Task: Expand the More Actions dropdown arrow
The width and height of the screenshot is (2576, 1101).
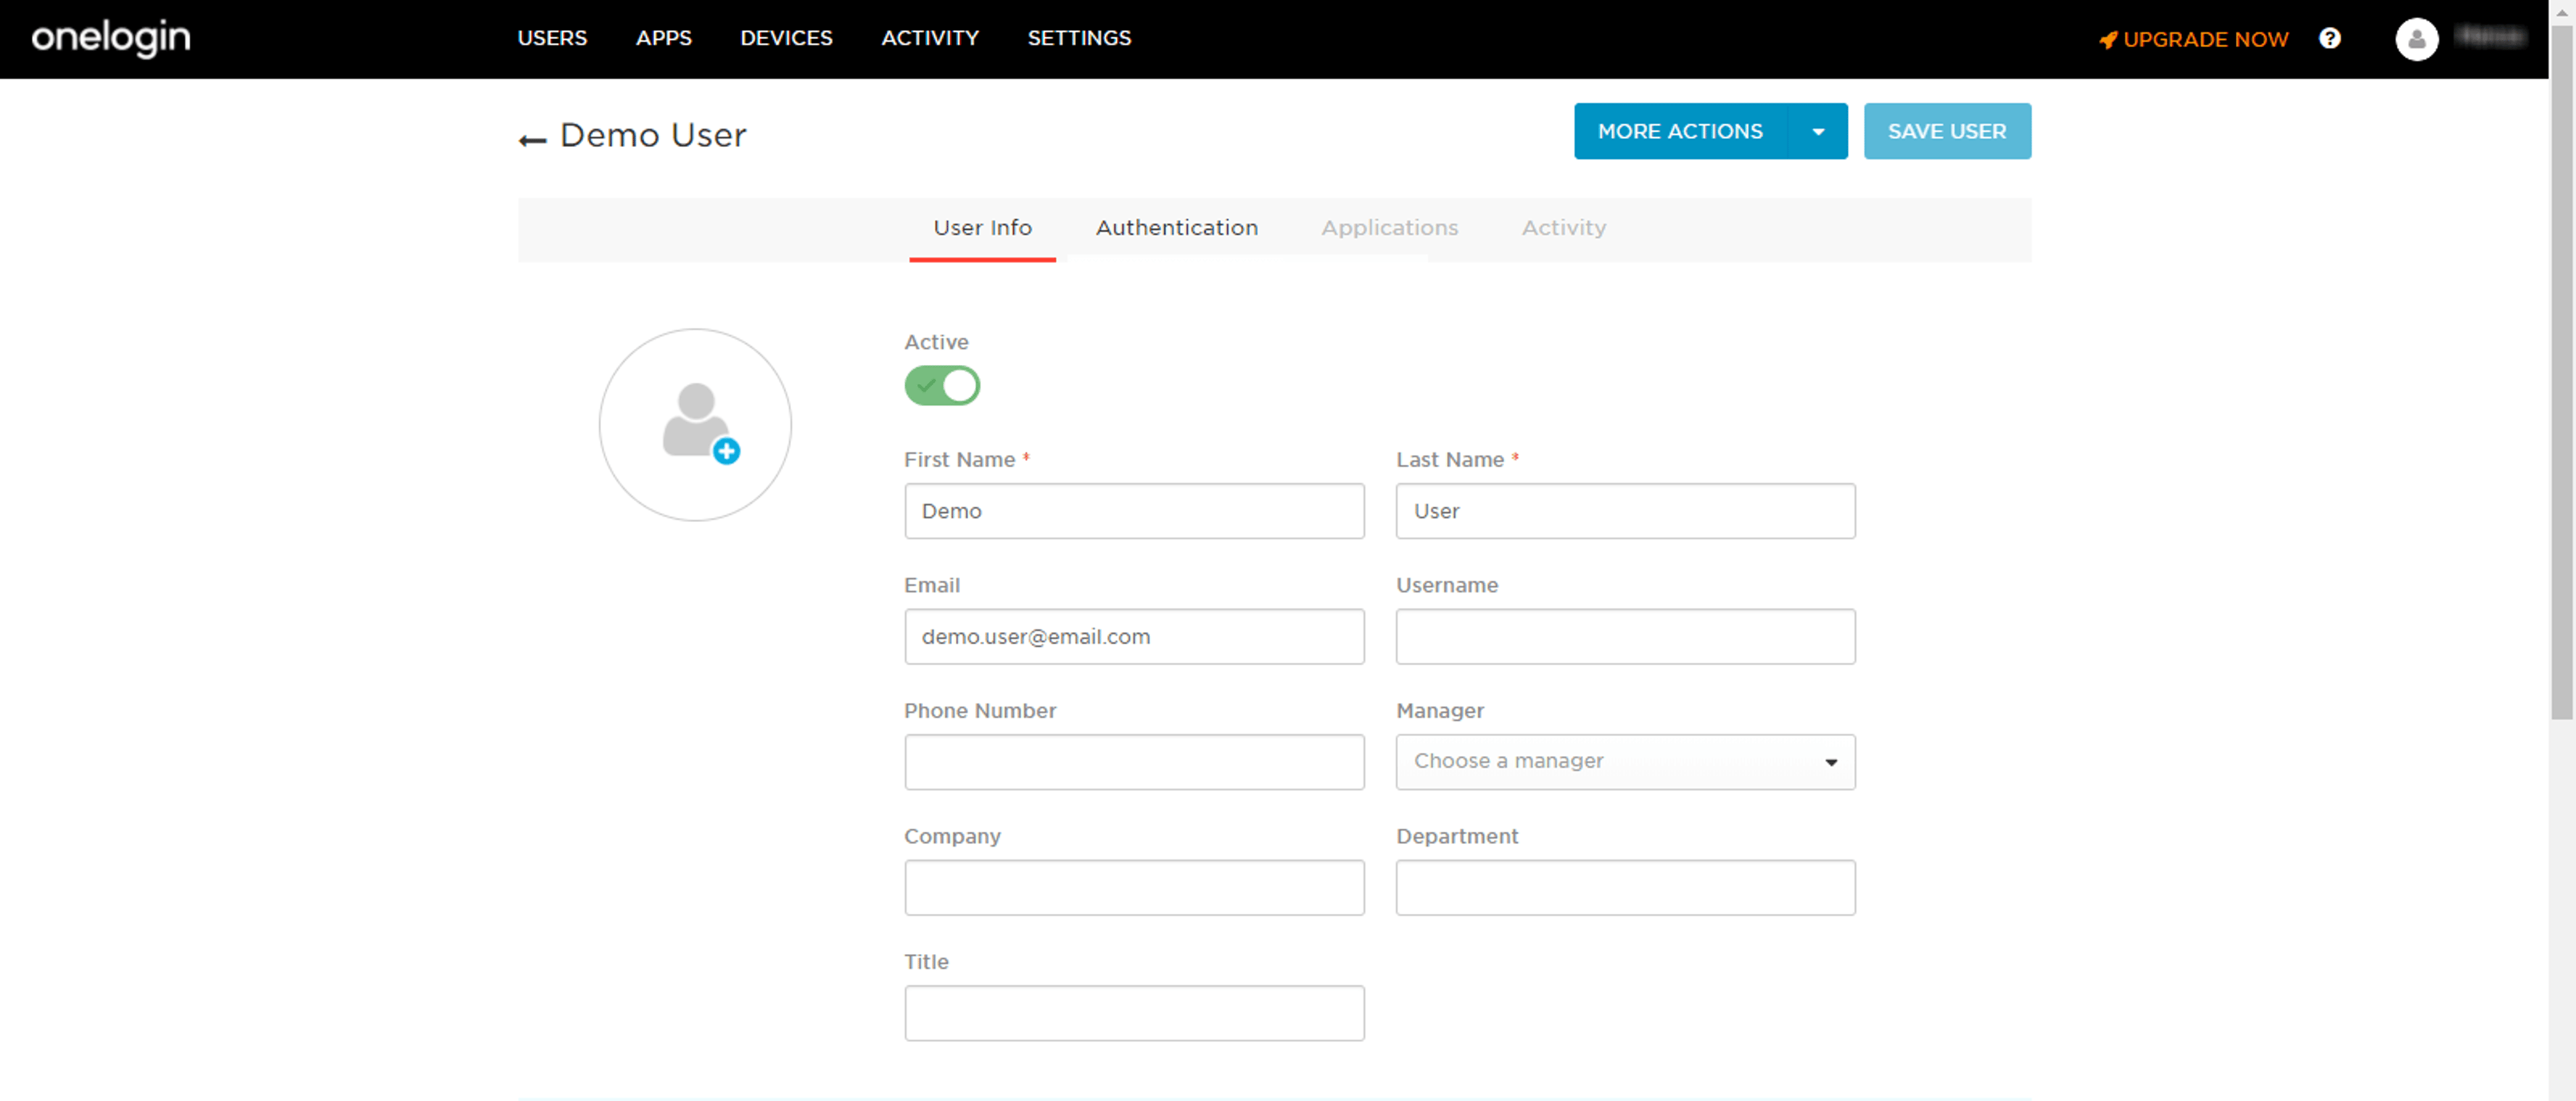Action: (x=1817, y=131)
